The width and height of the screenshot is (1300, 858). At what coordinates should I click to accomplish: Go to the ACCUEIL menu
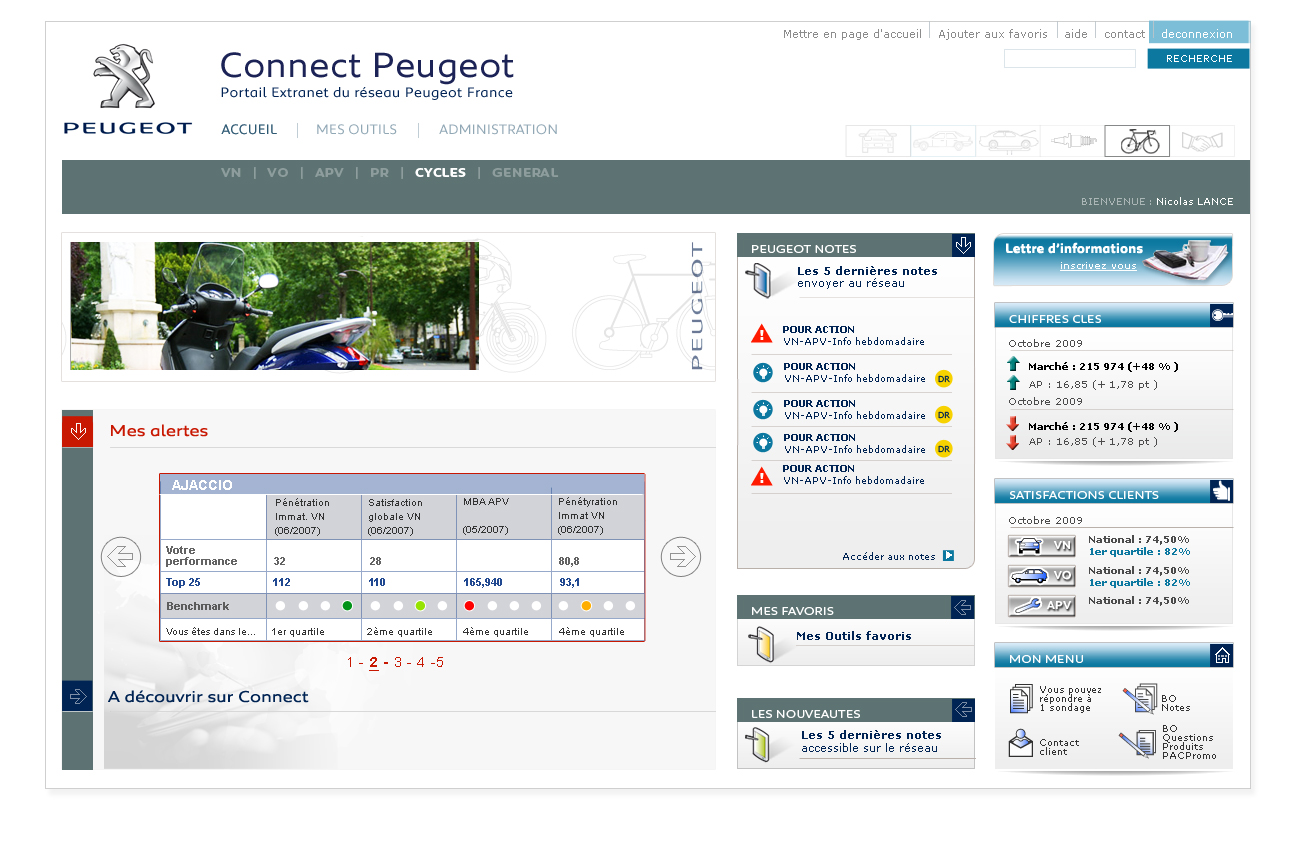tap(249, 130)
